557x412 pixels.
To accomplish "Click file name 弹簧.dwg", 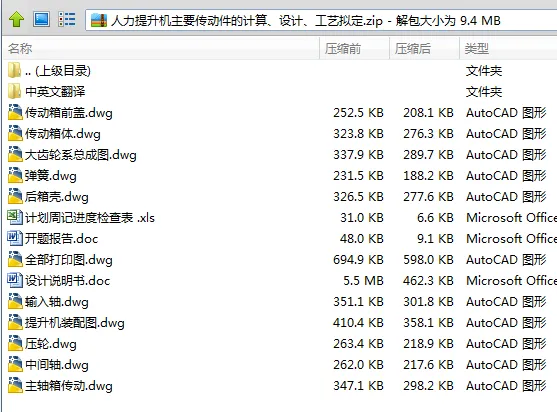I will [x=50, y=176].
